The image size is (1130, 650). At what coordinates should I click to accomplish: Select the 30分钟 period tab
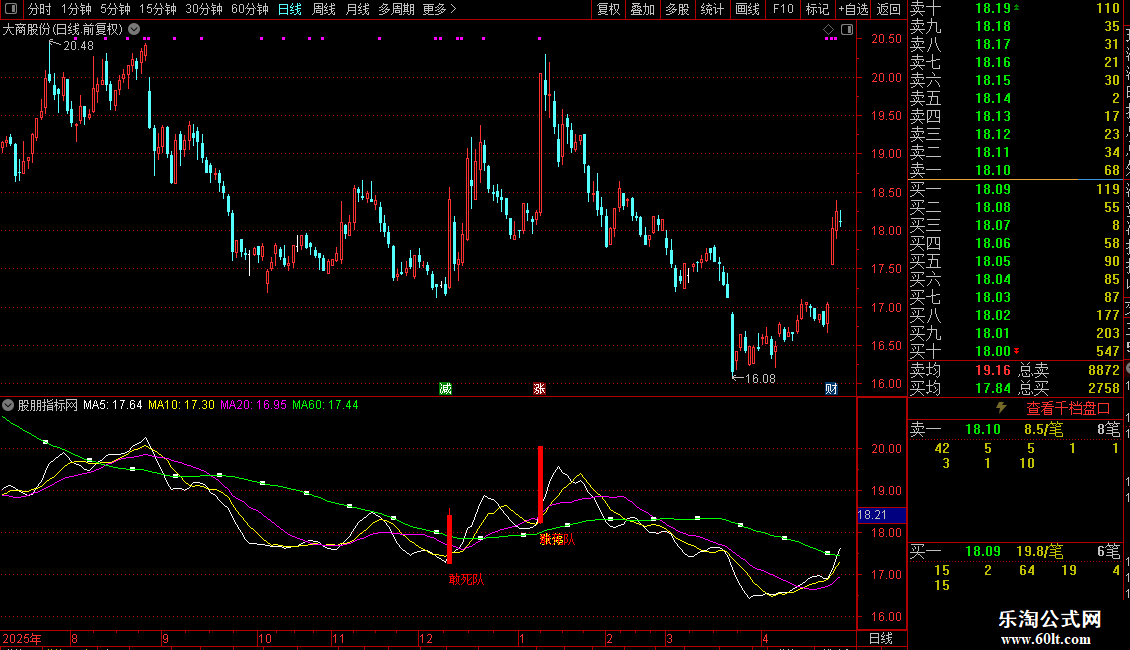click(204, 9)
